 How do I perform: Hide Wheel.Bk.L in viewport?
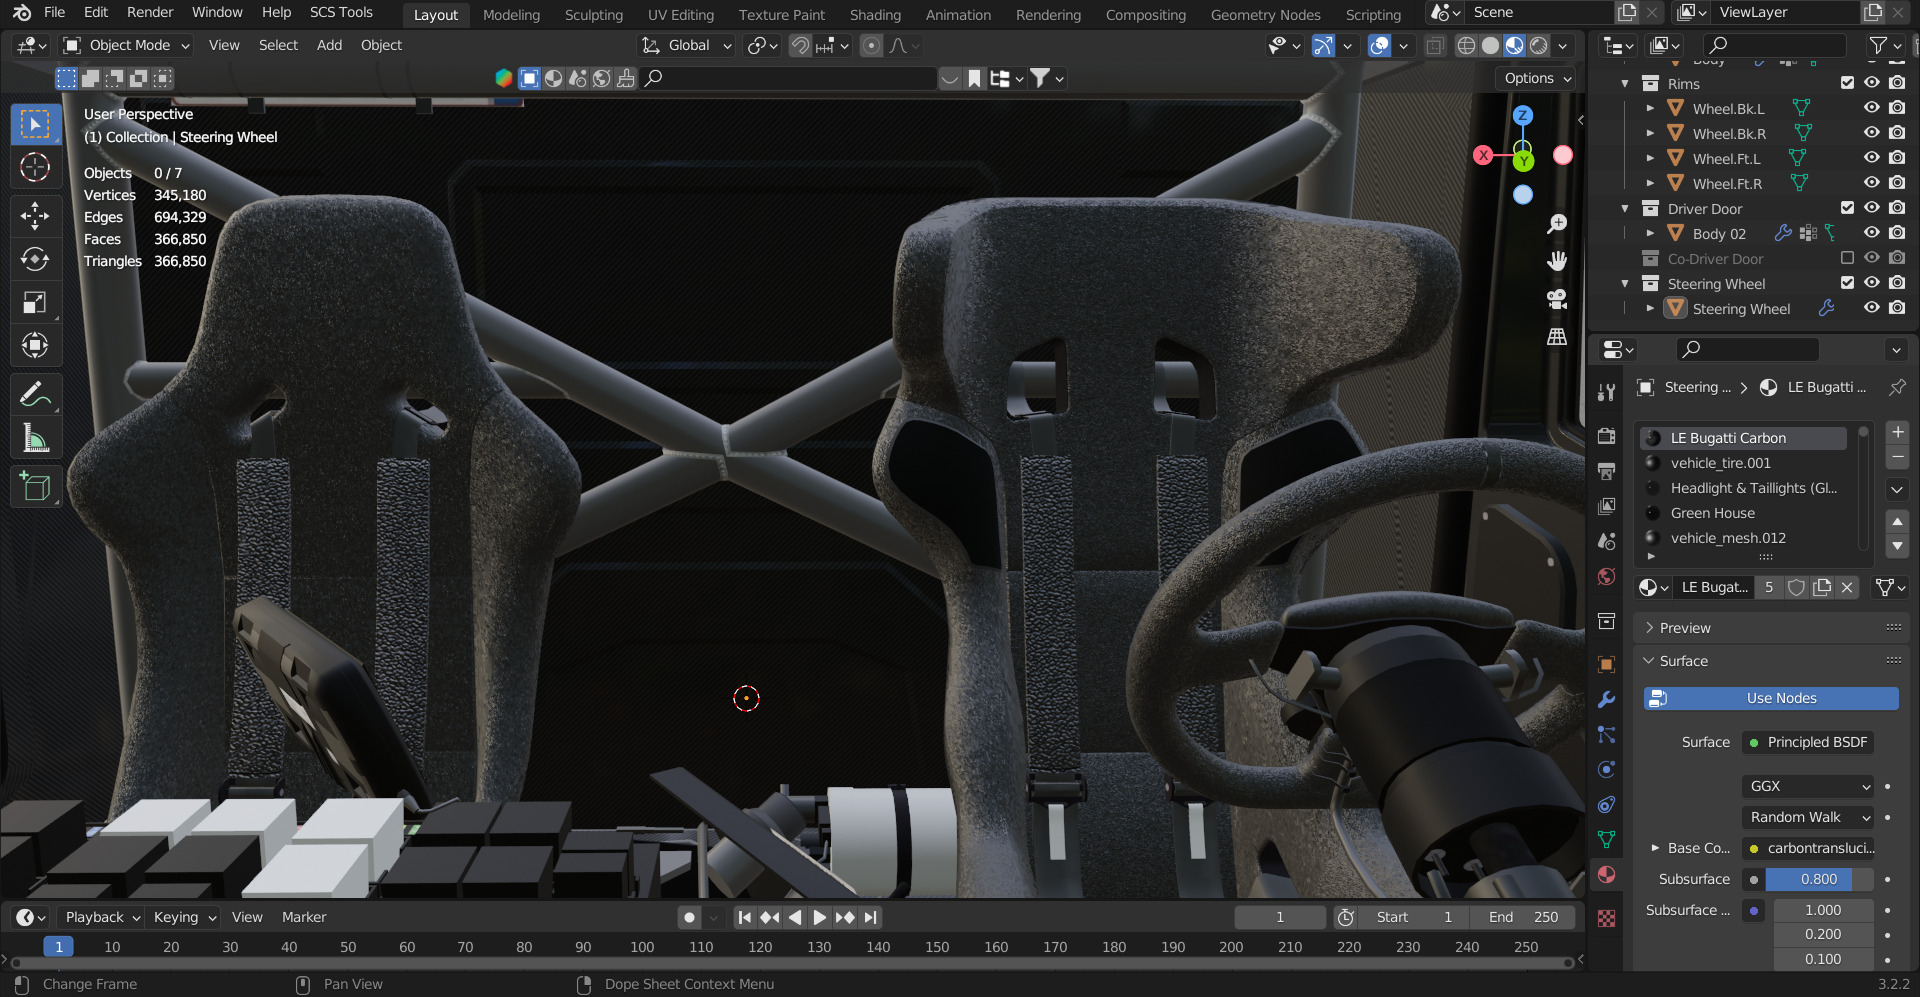pos(1872,108)
